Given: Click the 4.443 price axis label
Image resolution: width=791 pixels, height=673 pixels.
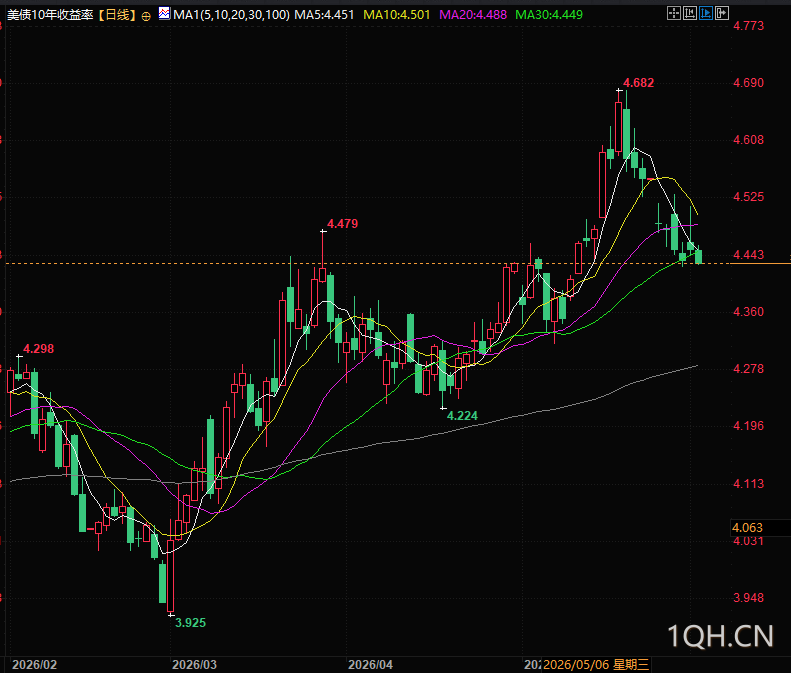Looking at the screenshot, I should pyautogui.click(x=749, y=255).
